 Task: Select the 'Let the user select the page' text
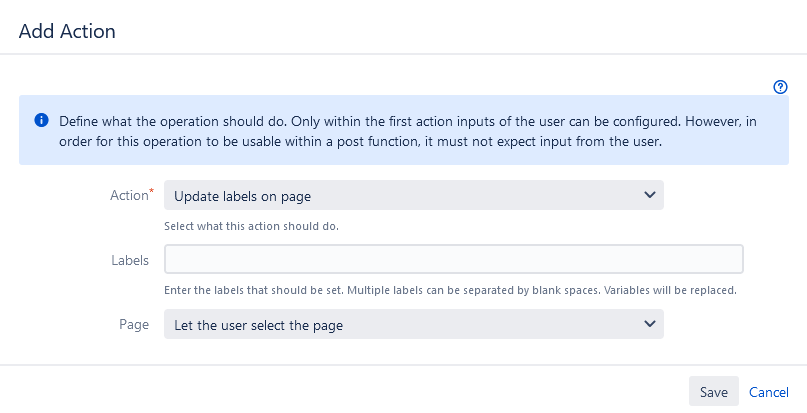pos(258,326)
